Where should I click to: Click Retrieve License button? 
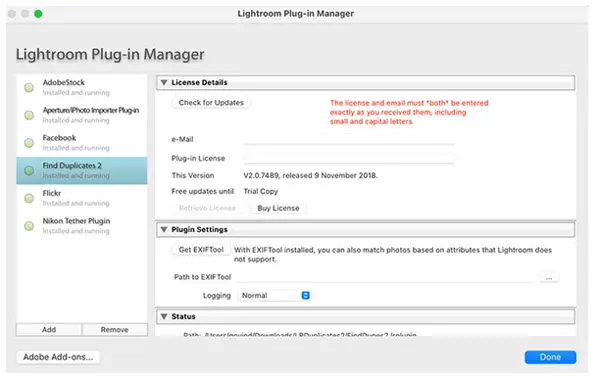tap(207, 208)
